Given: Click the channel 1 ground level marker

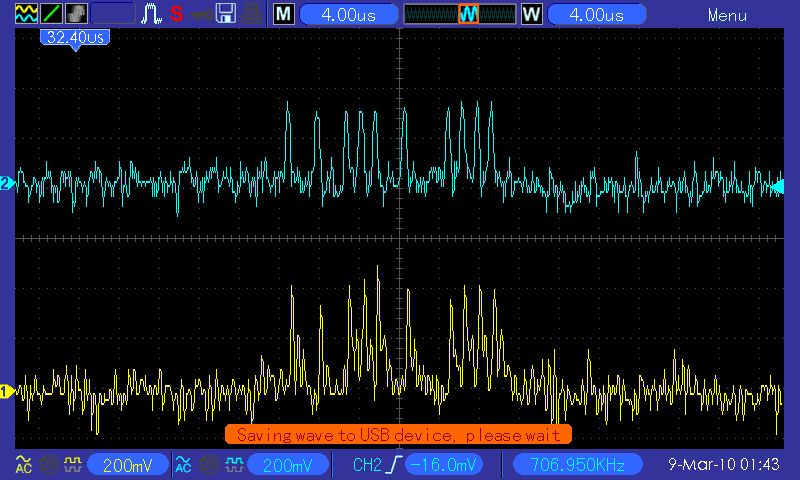Looking at the screenshot, I should coord(7,392).
